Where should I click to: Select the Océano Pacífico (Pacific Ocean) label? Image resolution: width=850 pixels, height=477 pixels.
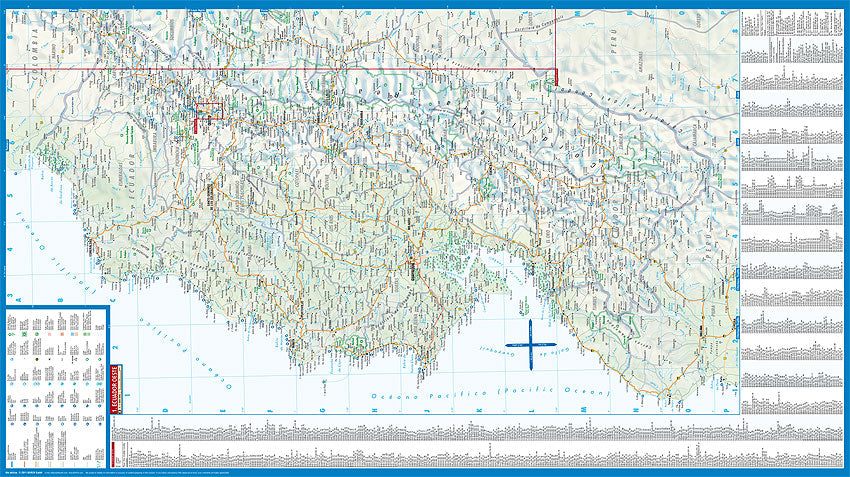pos(490,396)
